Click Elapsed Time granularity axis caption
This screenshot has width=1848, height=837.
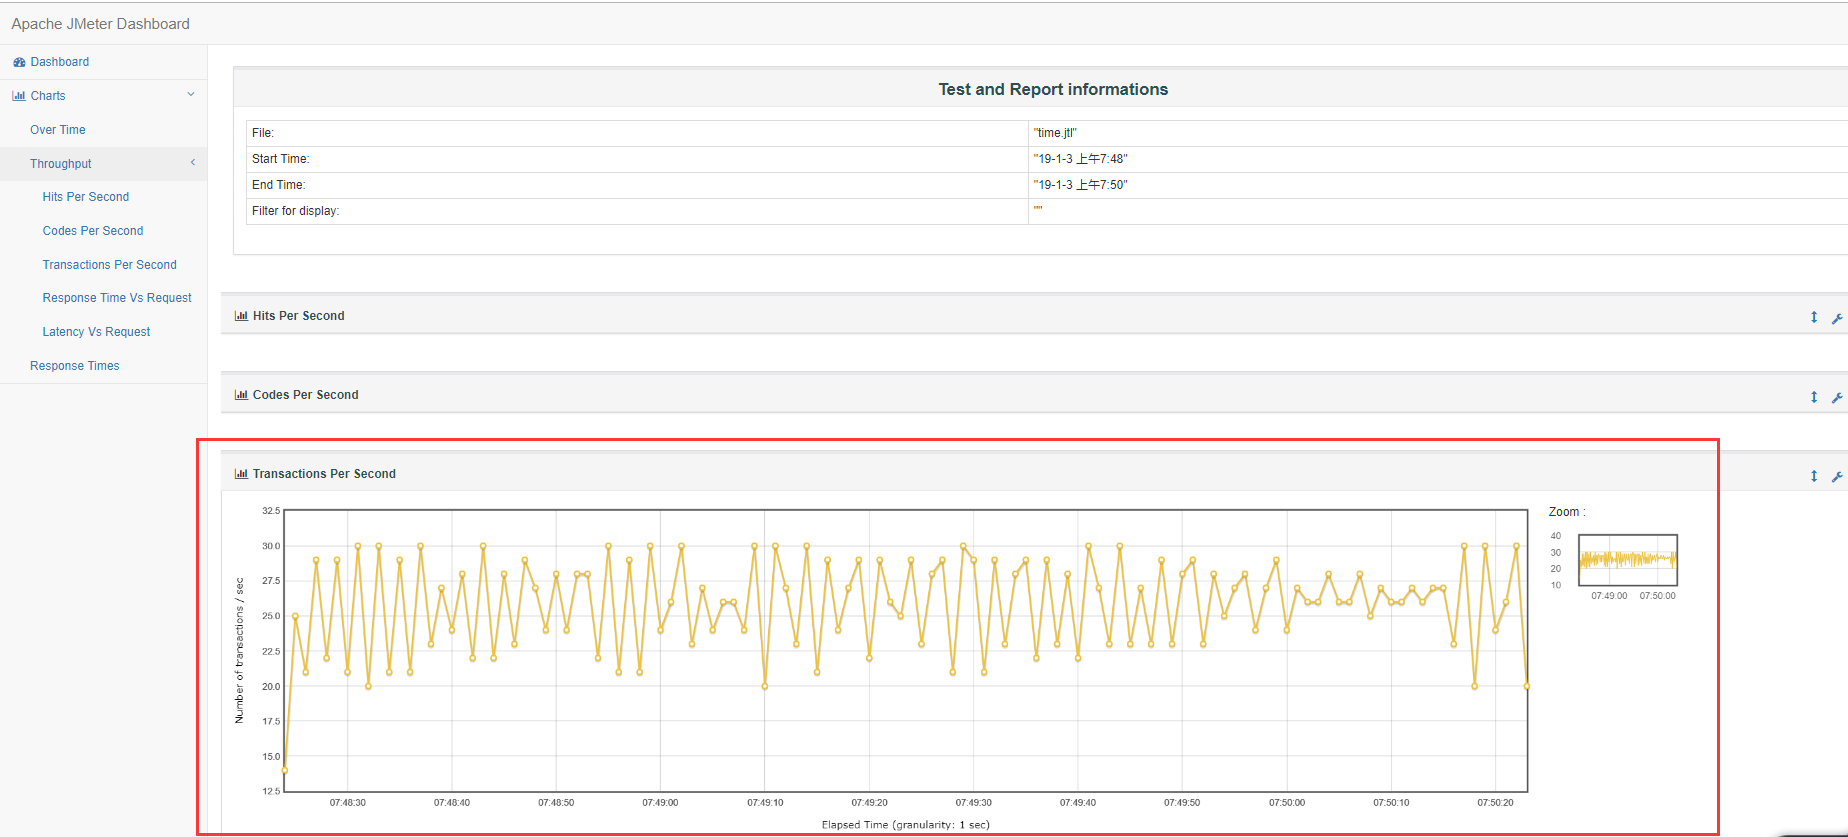click(x=906, y=825)
